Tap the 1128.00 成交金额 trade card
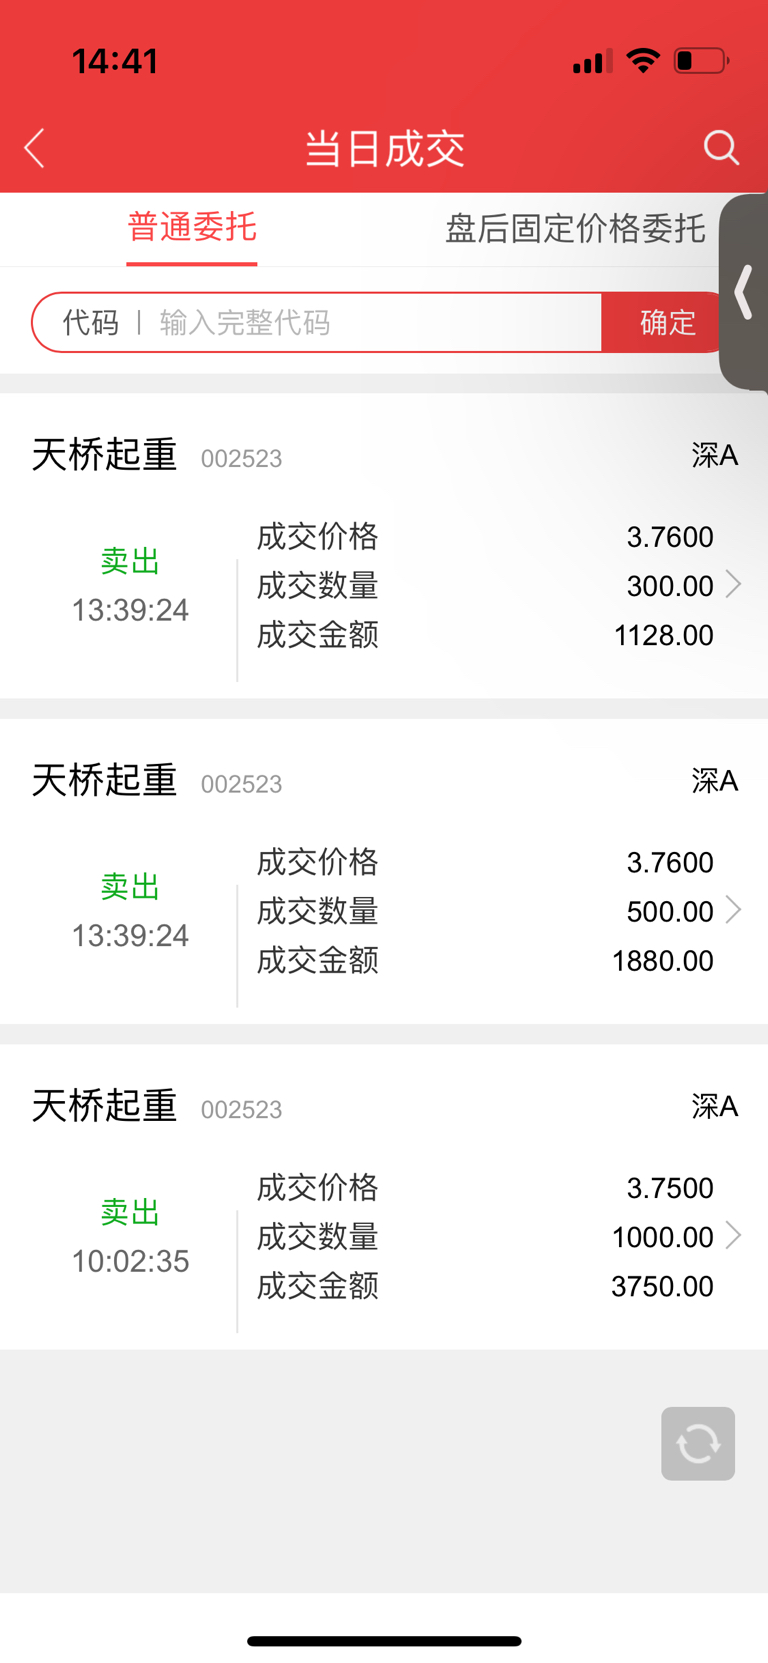The image size is (768, 1663). pyautogui.click(x=384, y=546)
